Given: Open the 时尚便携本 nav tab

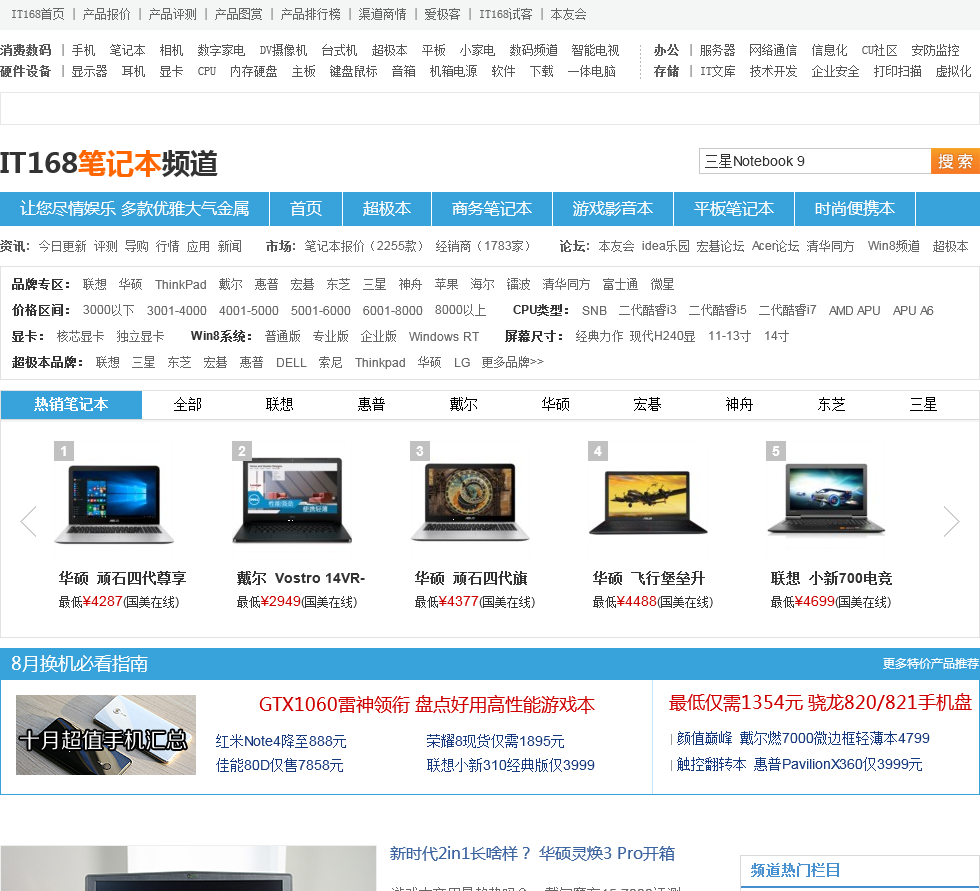Looking at the screenshot, I should pyautogui.click(x=854, y=209).
